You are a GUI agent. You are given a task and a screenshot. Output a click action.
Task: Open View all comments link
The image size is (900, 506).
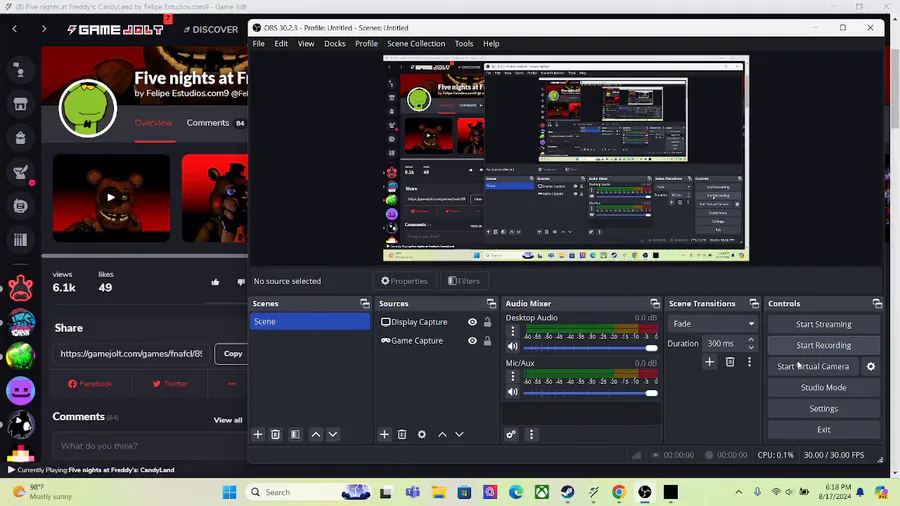coord(228,420)
